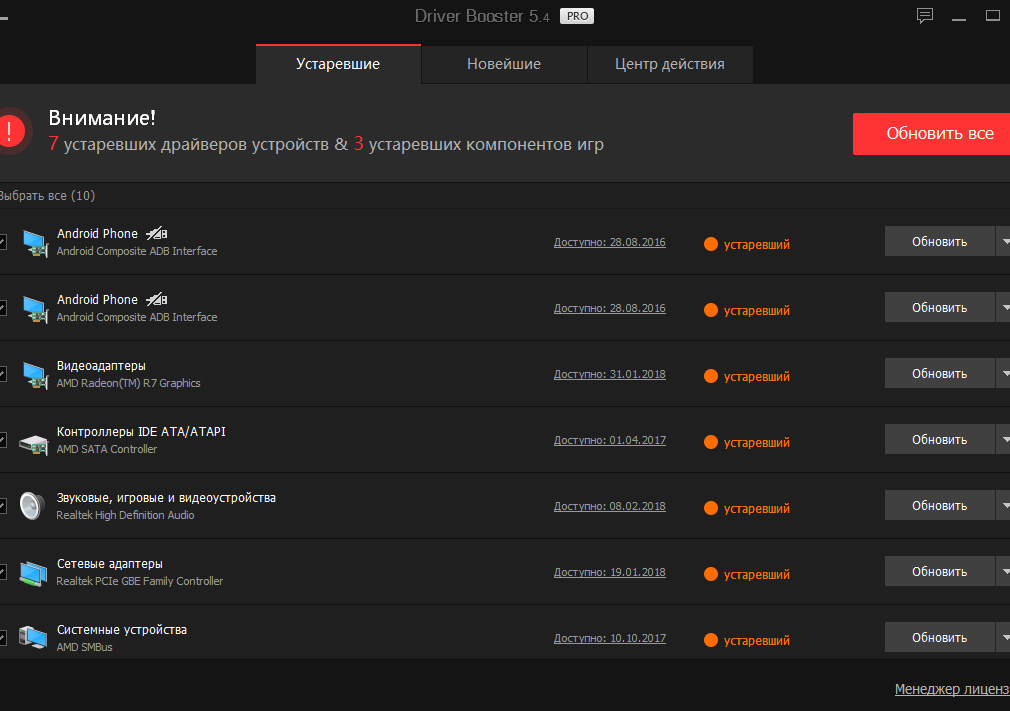This screenshot has width=1010, height=711.
Task: Click the Видеоадаптеры display adapter icon
Action: 35,375
